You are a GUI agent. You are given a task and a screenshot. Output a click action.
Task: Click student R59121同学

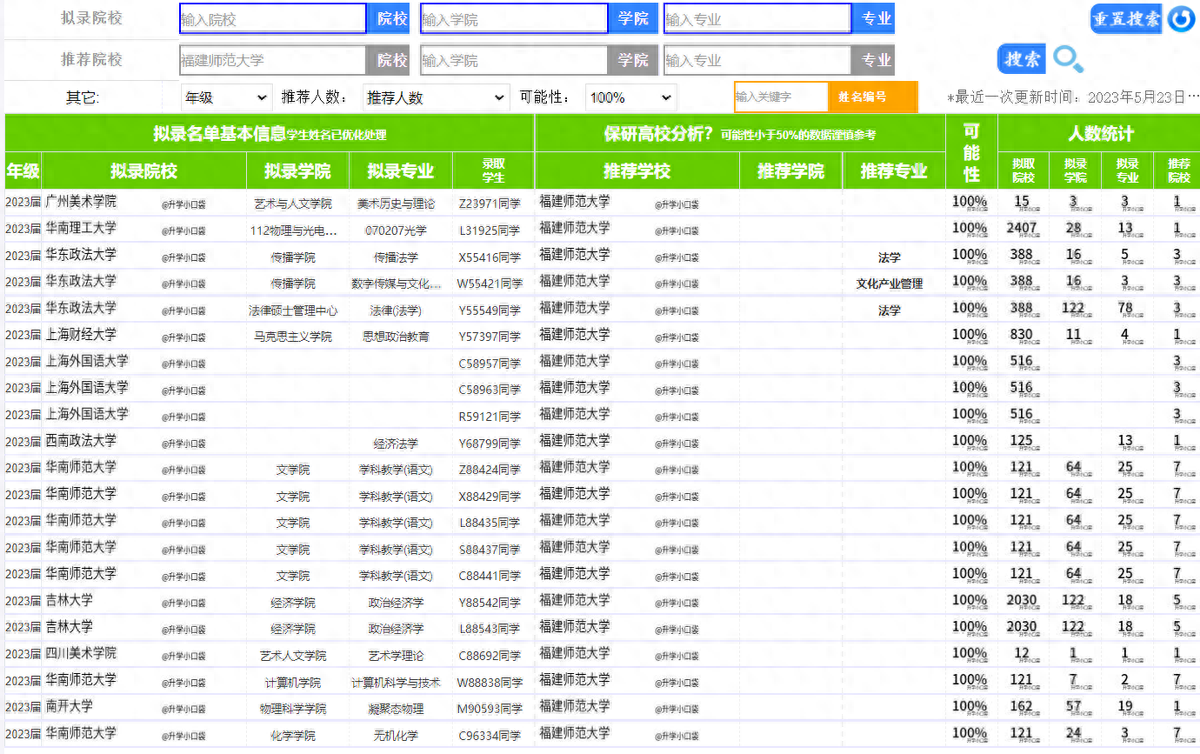pyautogui.click(x=490, y=417)
